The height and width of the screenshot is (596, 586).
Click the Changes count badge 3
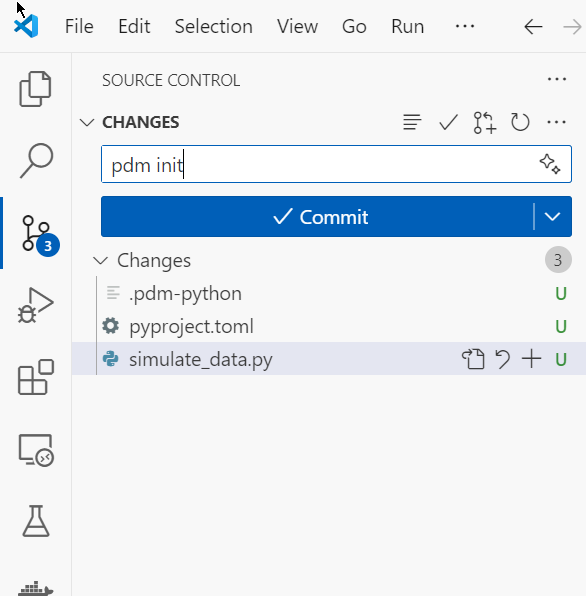pos(558,260)
